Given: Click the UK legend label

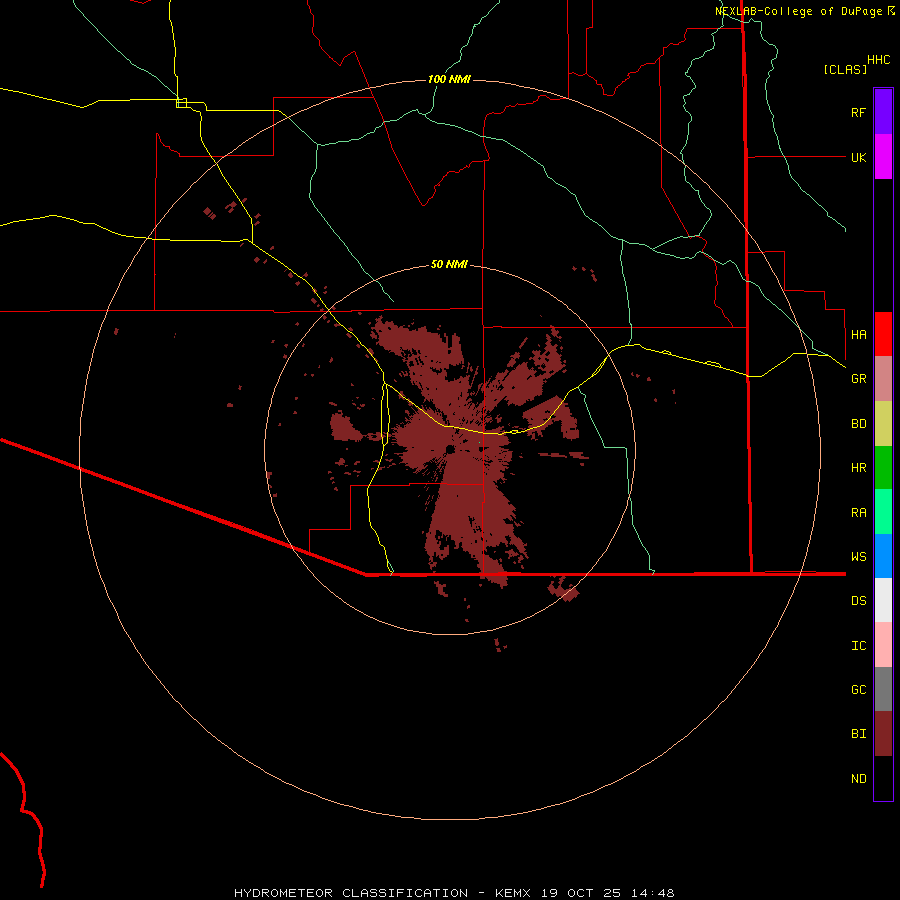Looking at the screenshot, I should coord(858,157).
